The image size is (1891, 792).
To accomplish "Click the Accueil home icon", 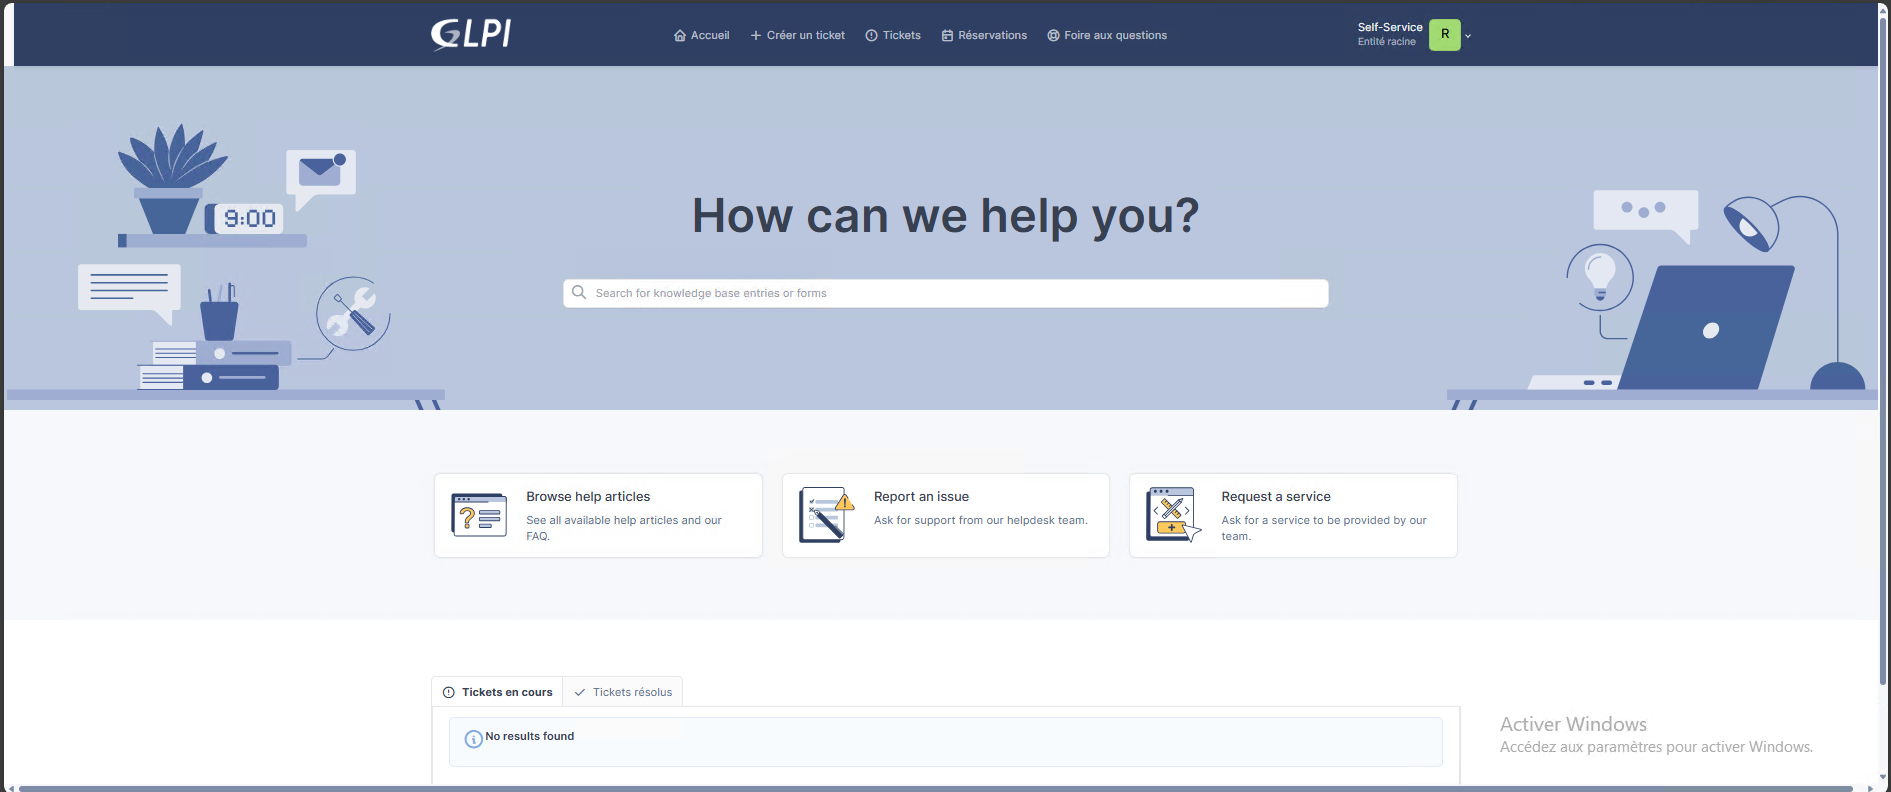I will pos(680,36).
